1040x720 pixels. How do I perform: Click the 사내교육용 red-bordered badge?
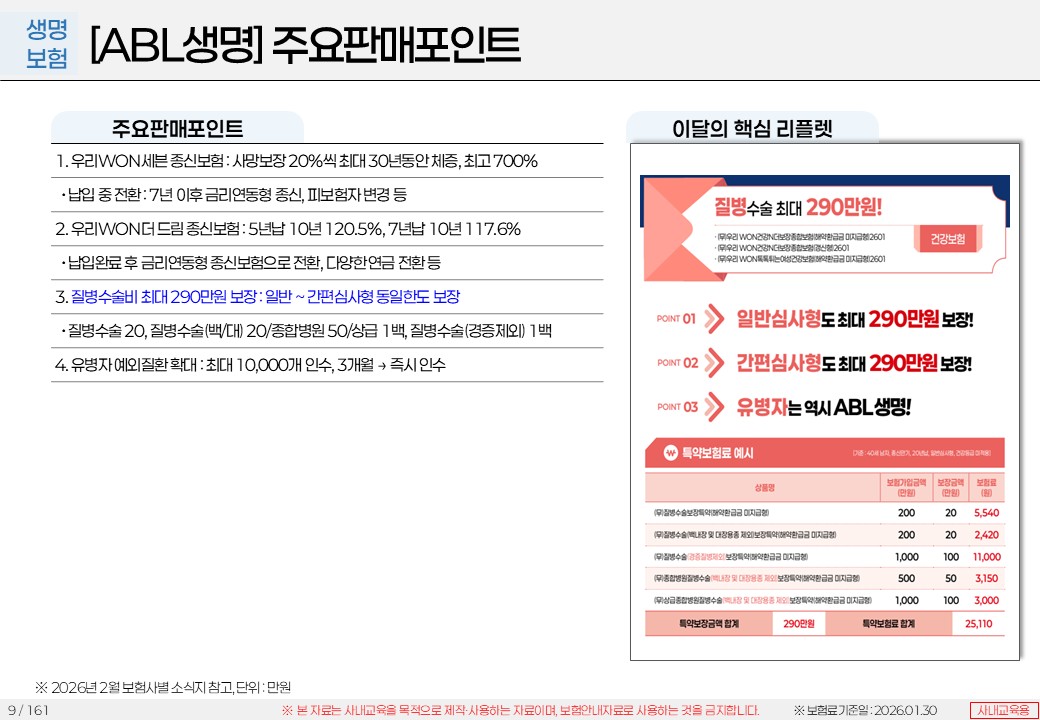pyautogui.click(x=1004, y=710)
